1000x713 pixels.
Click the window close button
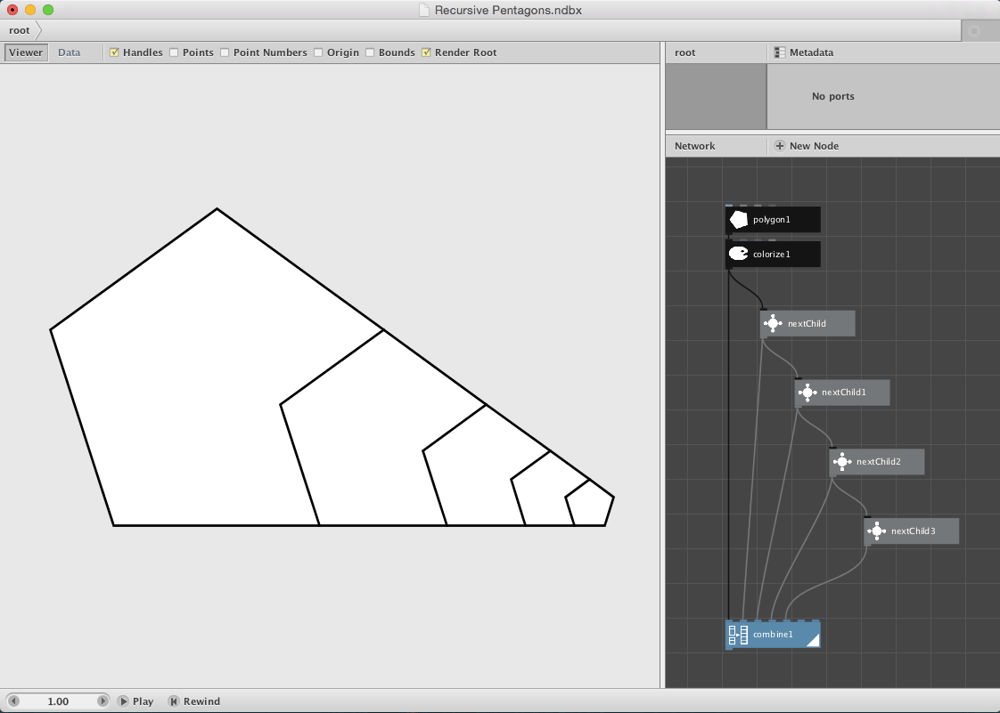click(x=12, y=10)
